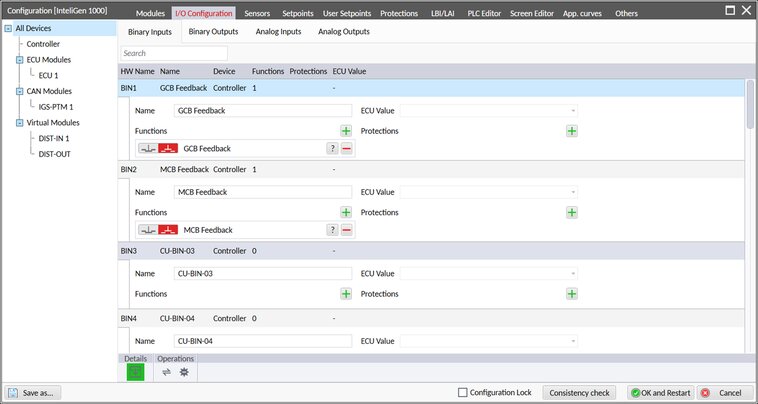Switch to the Binary Outputs tab
The image size is (758, 404).
(213, 32)
